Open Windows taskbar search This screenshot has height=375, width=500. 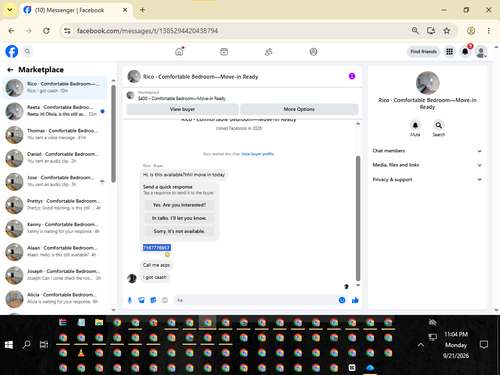click(26, 345)
